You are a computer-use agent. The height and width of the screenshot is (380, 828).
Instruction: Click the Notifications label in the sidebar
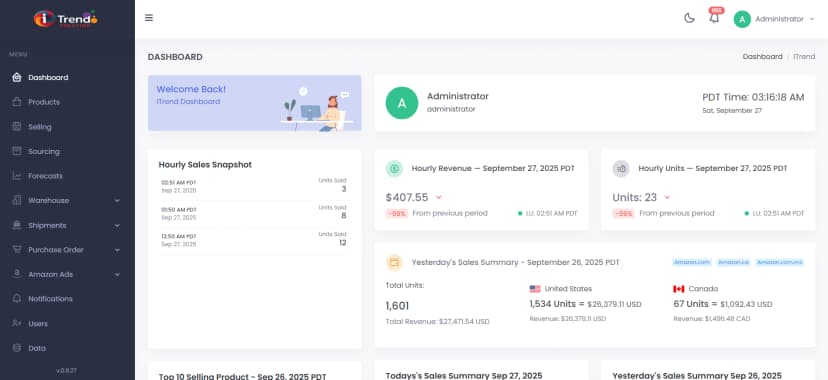pos(50,299)
